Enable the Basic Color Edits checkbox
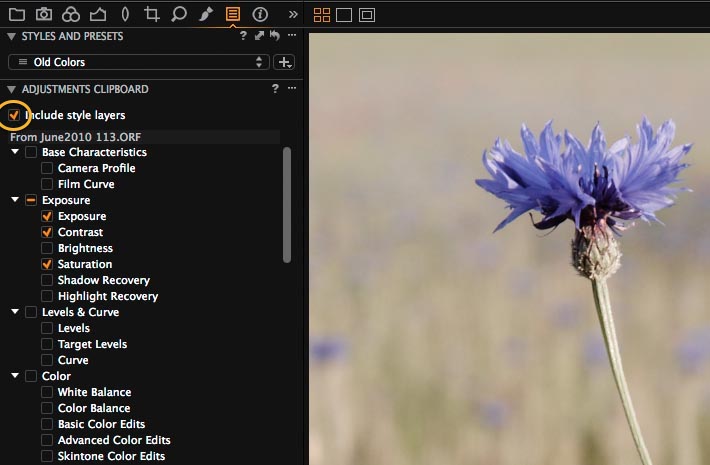The height and width of the screenshot is (465, 710). 47,424
